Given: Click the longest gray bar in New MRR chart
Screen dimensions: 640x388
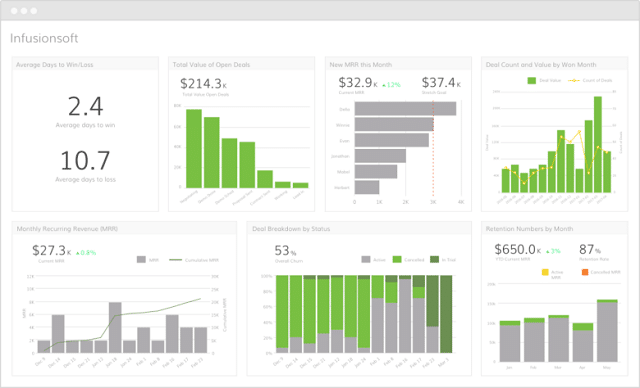Looking at the screenshot, I should 405,109.
